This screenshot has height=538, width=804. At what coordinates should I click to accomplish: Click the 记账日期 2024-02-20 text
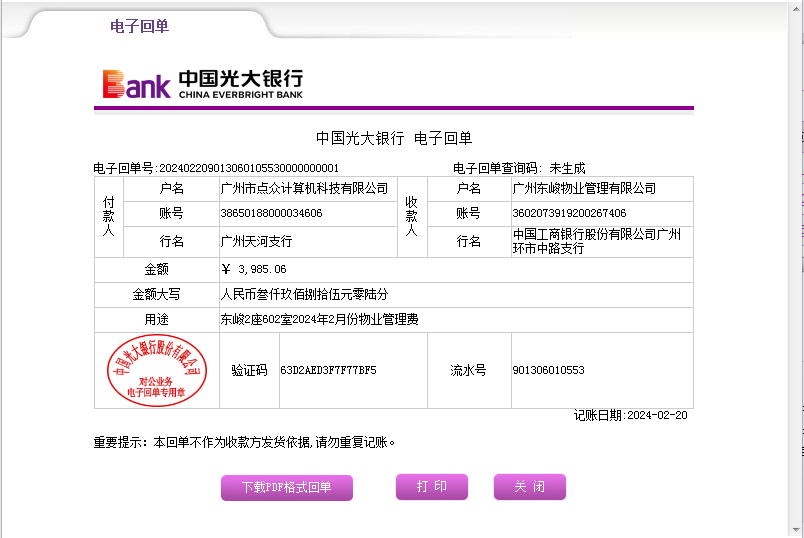[630, 415]
